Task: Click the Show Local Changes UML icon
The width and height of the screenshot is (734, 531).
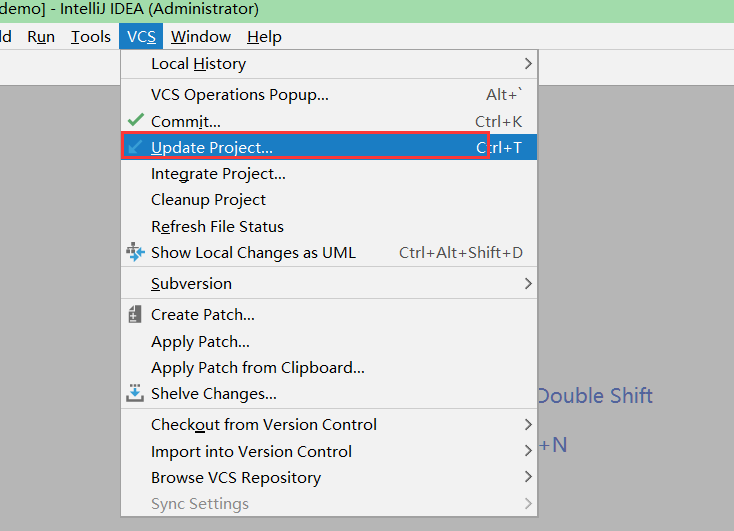Action: 135,252
